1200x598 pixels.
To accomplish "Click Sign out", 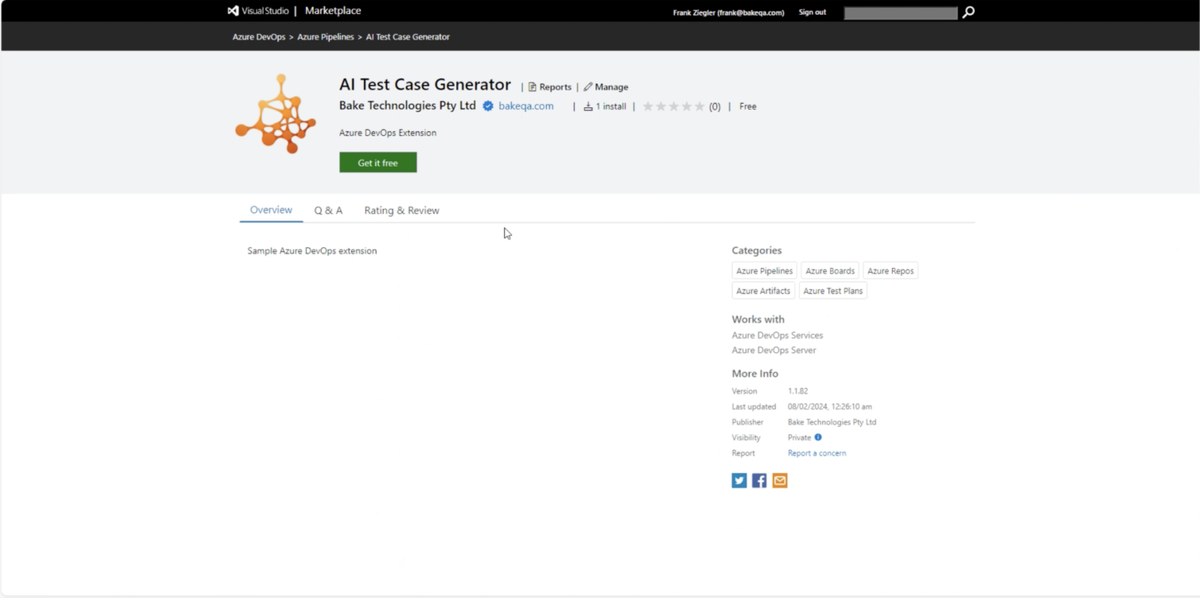I will (812, 12).
